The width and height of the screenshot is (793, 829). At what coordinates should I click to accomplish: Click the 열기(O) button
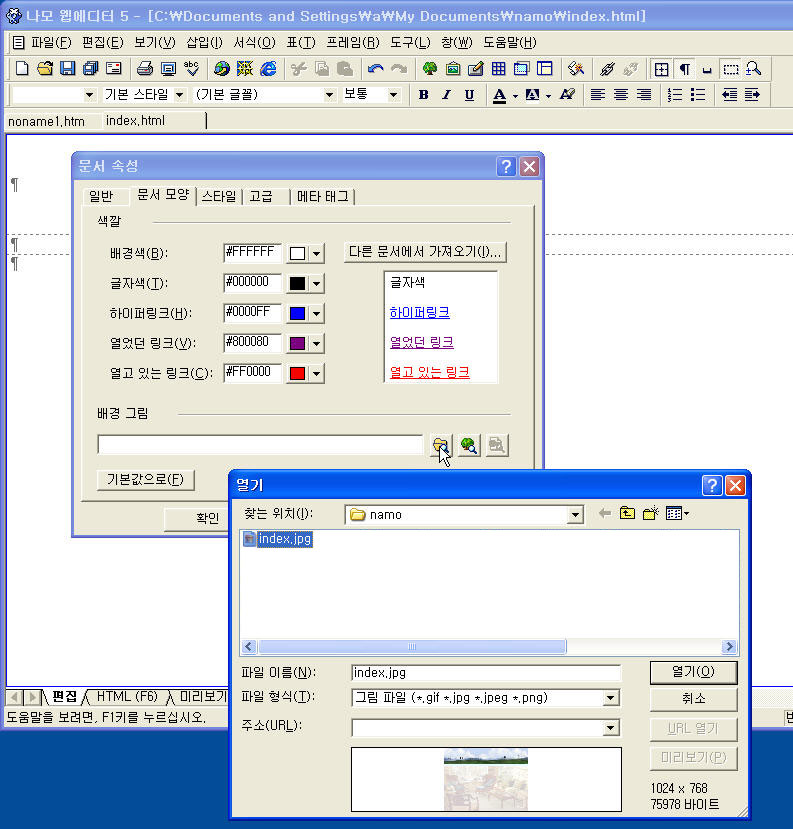click(693, 672)
